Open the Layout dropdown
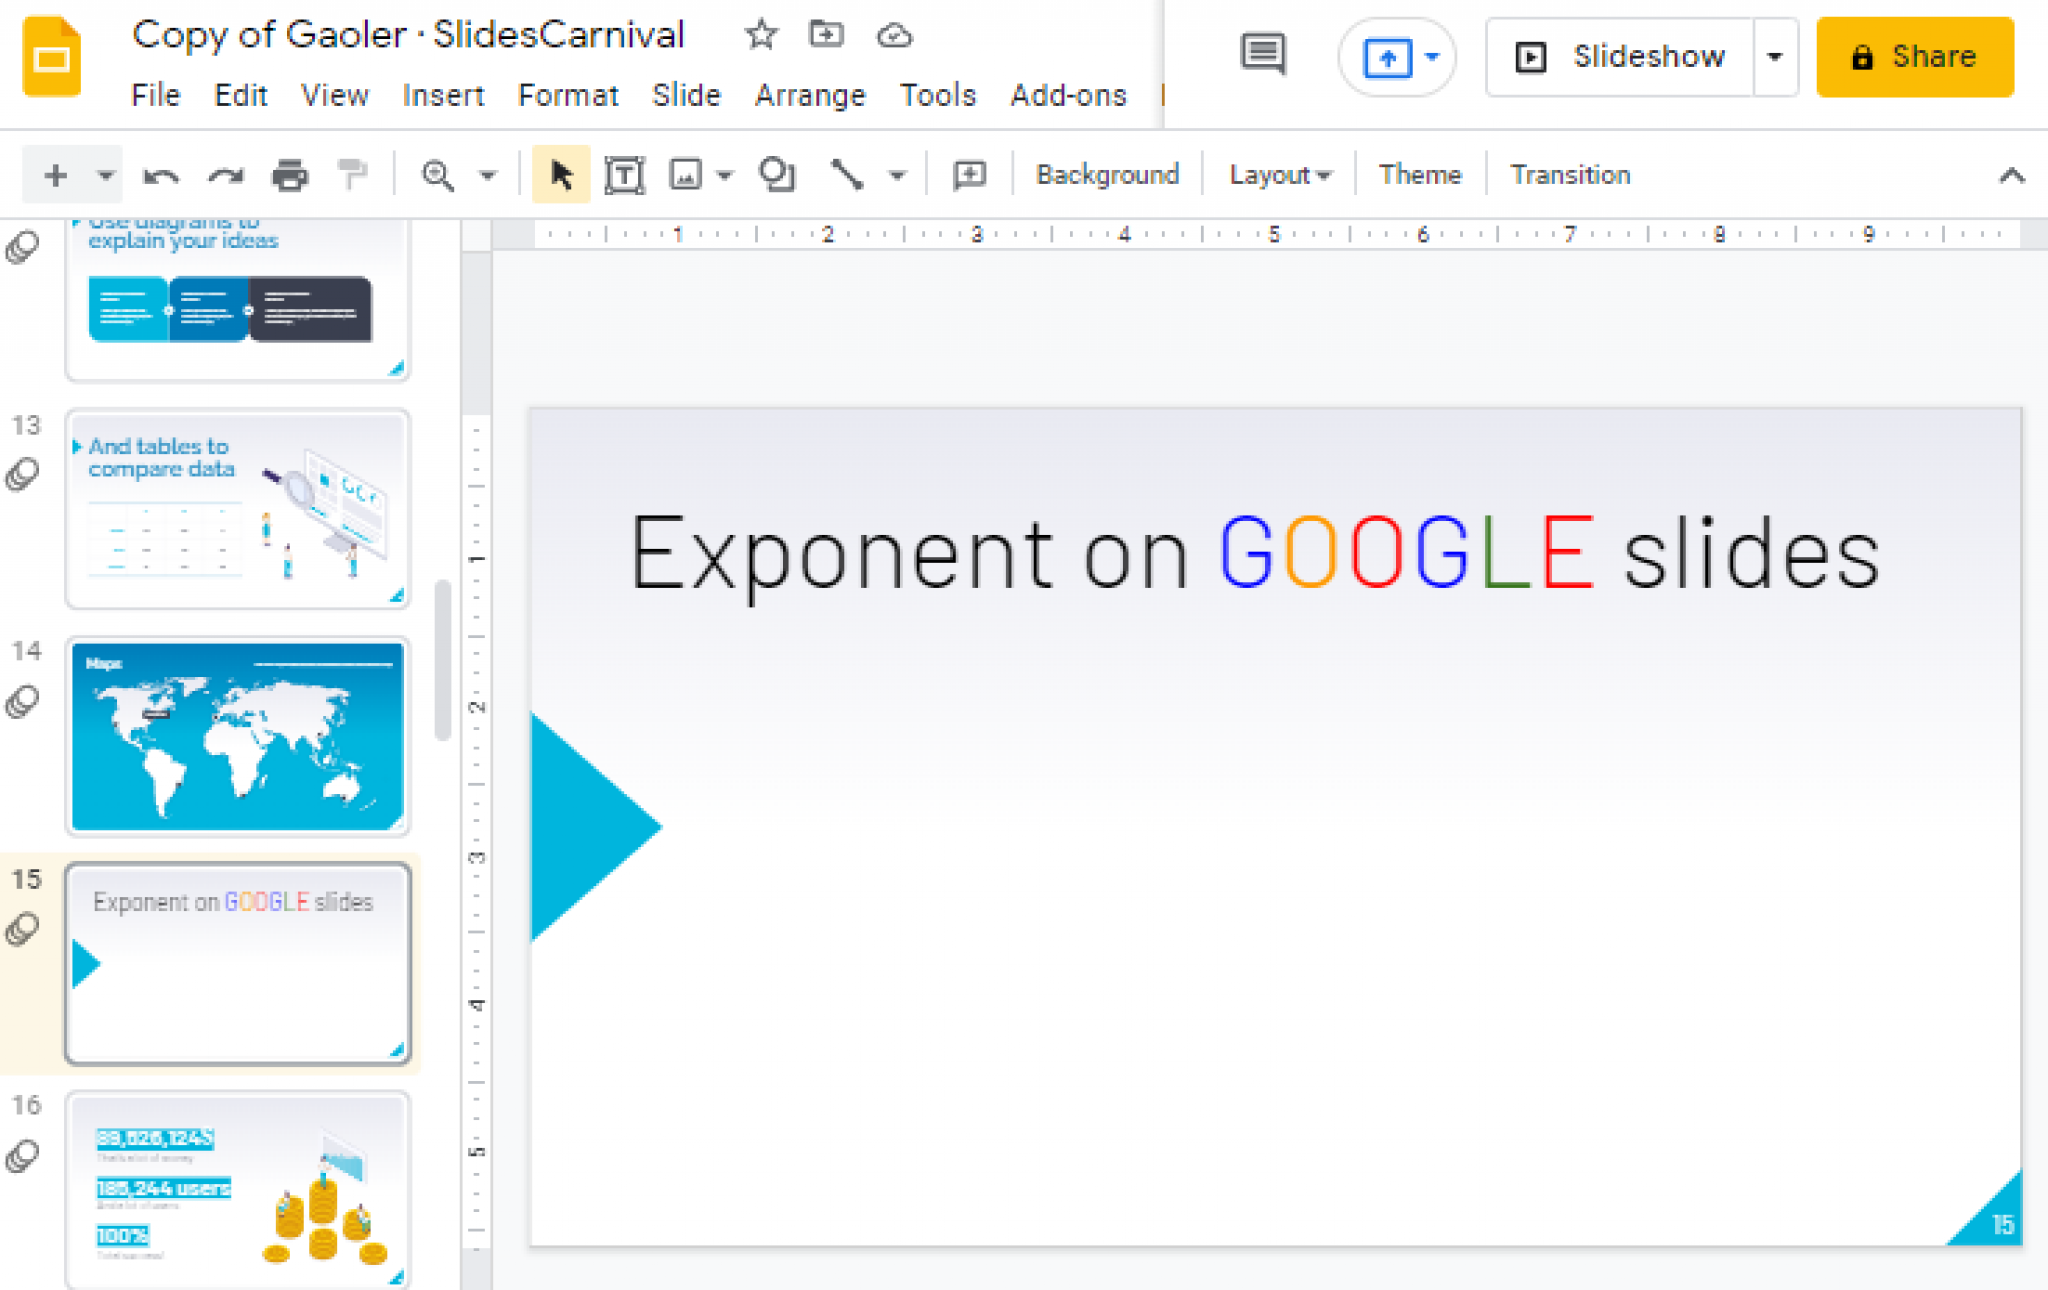Viewport: 2048px width, 1290px height. click(x=1279, y=175)
